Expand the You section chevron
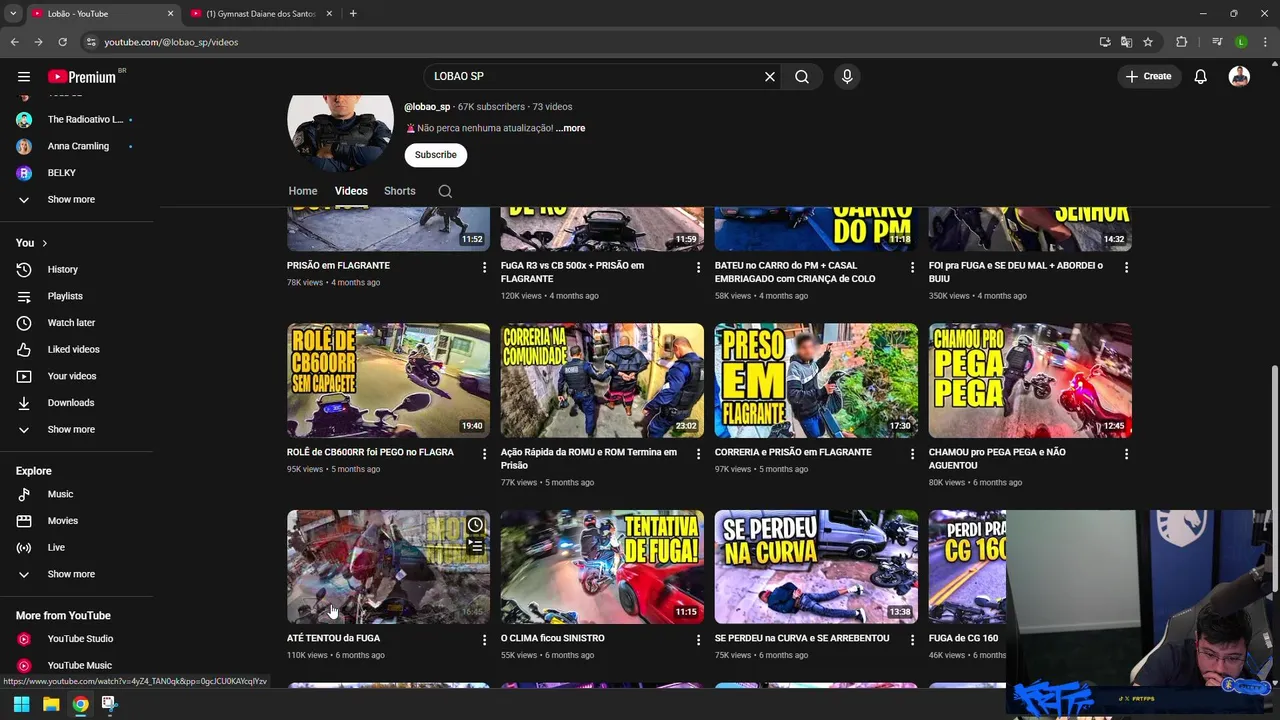Screen dimensions: 1280x720 44,243
